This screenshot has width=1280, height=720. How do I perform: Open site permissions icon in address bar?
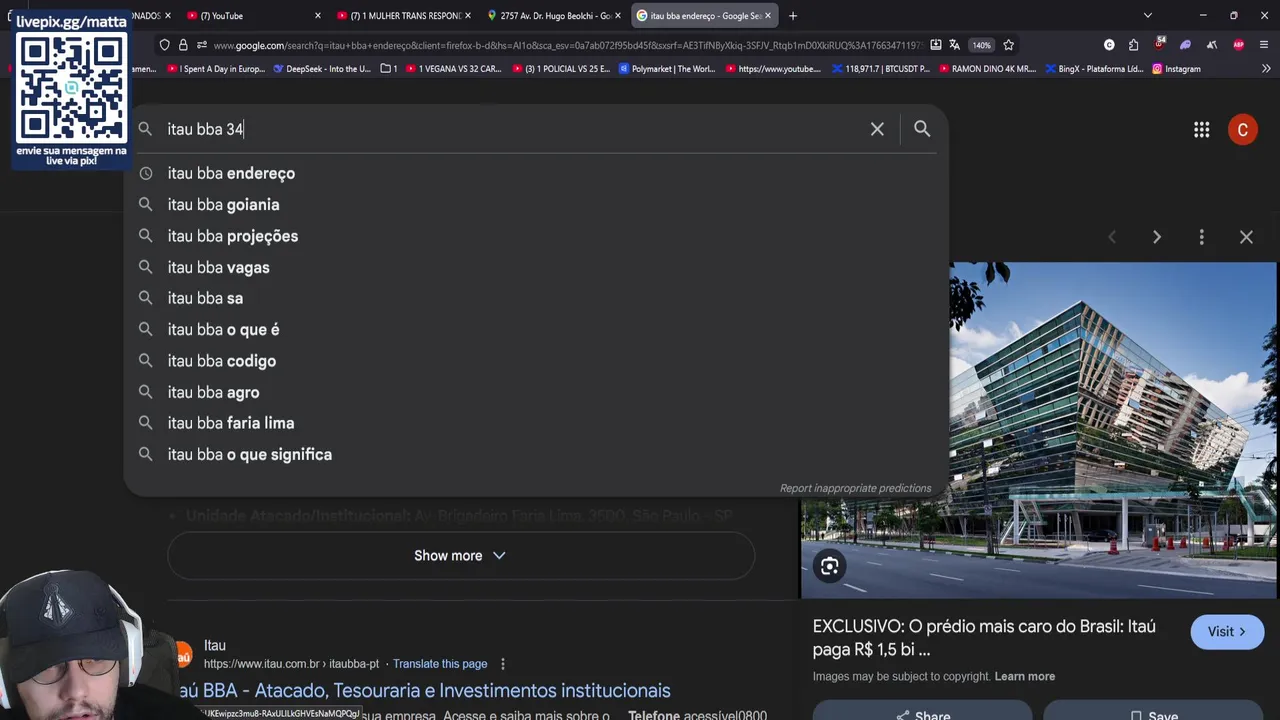[202, 45]
